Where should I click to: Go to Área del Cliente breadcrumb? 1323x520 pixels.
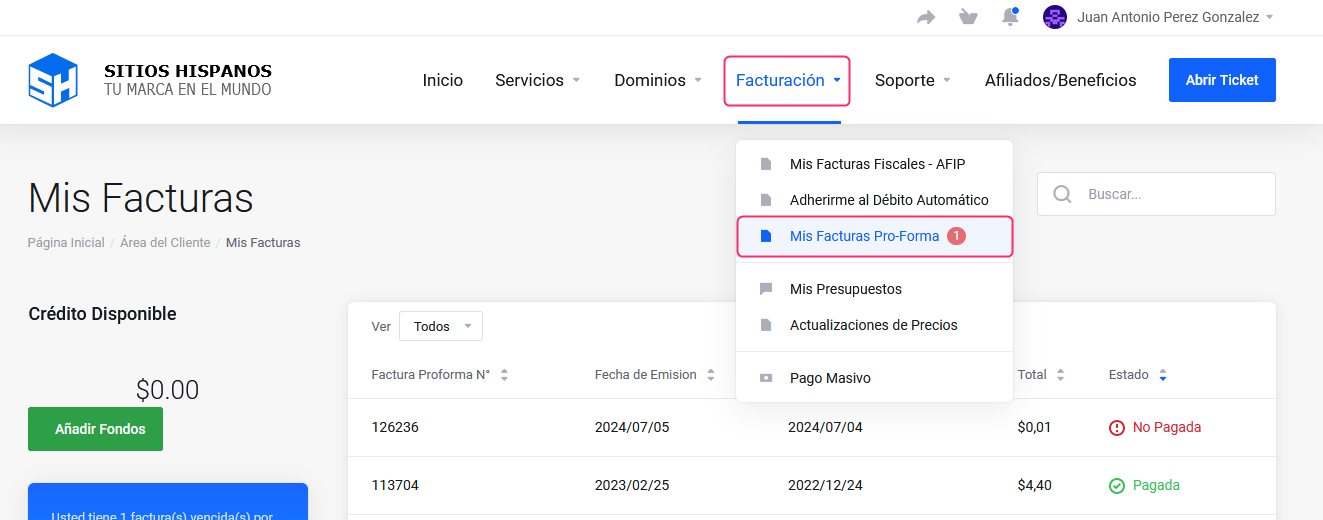pyautogui.click(x=165, y=243)
